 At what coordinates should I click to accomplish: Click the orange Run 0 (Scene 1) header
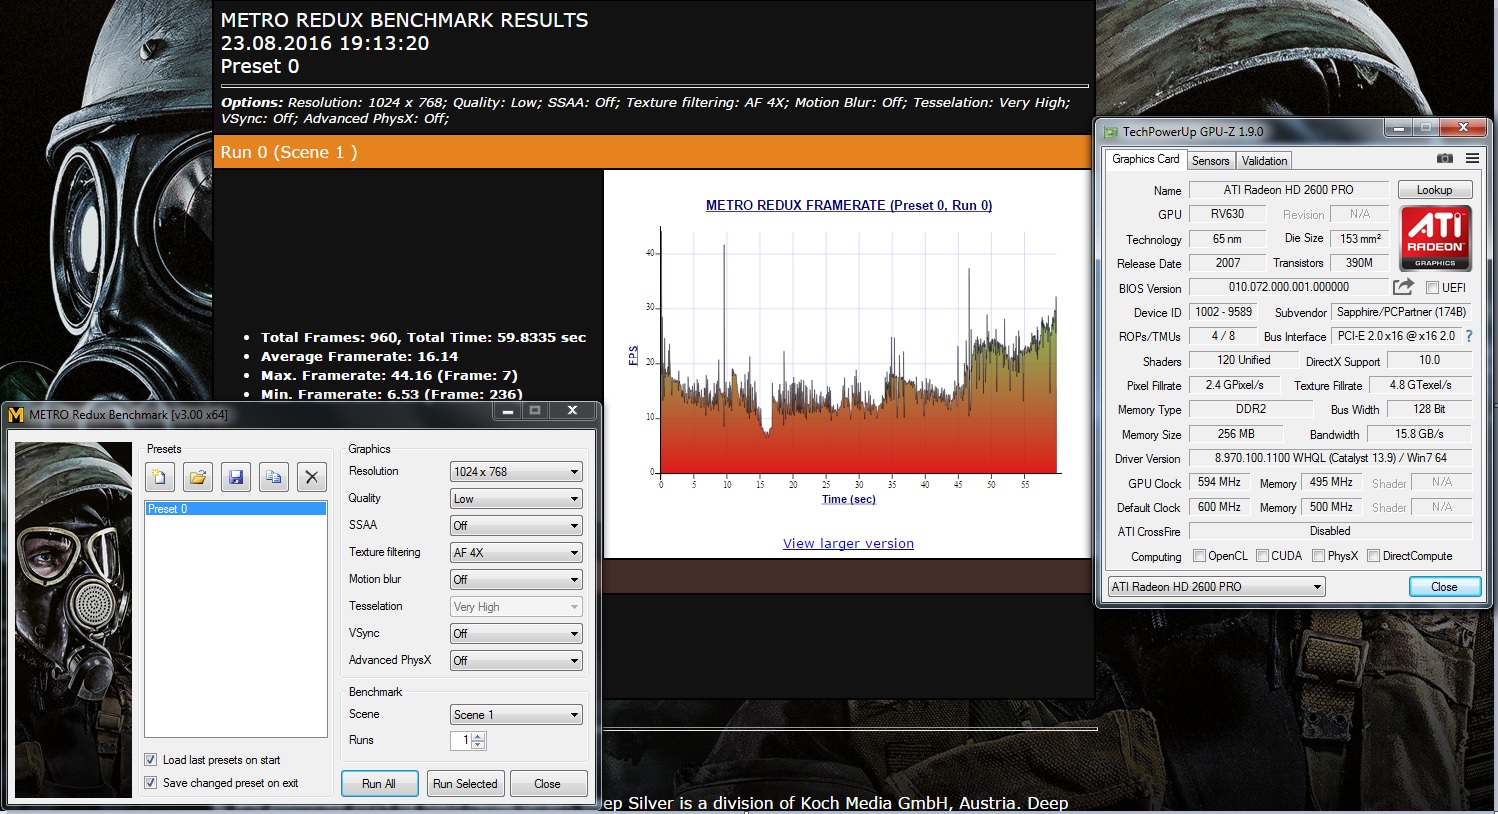click(x=654, y=152)
